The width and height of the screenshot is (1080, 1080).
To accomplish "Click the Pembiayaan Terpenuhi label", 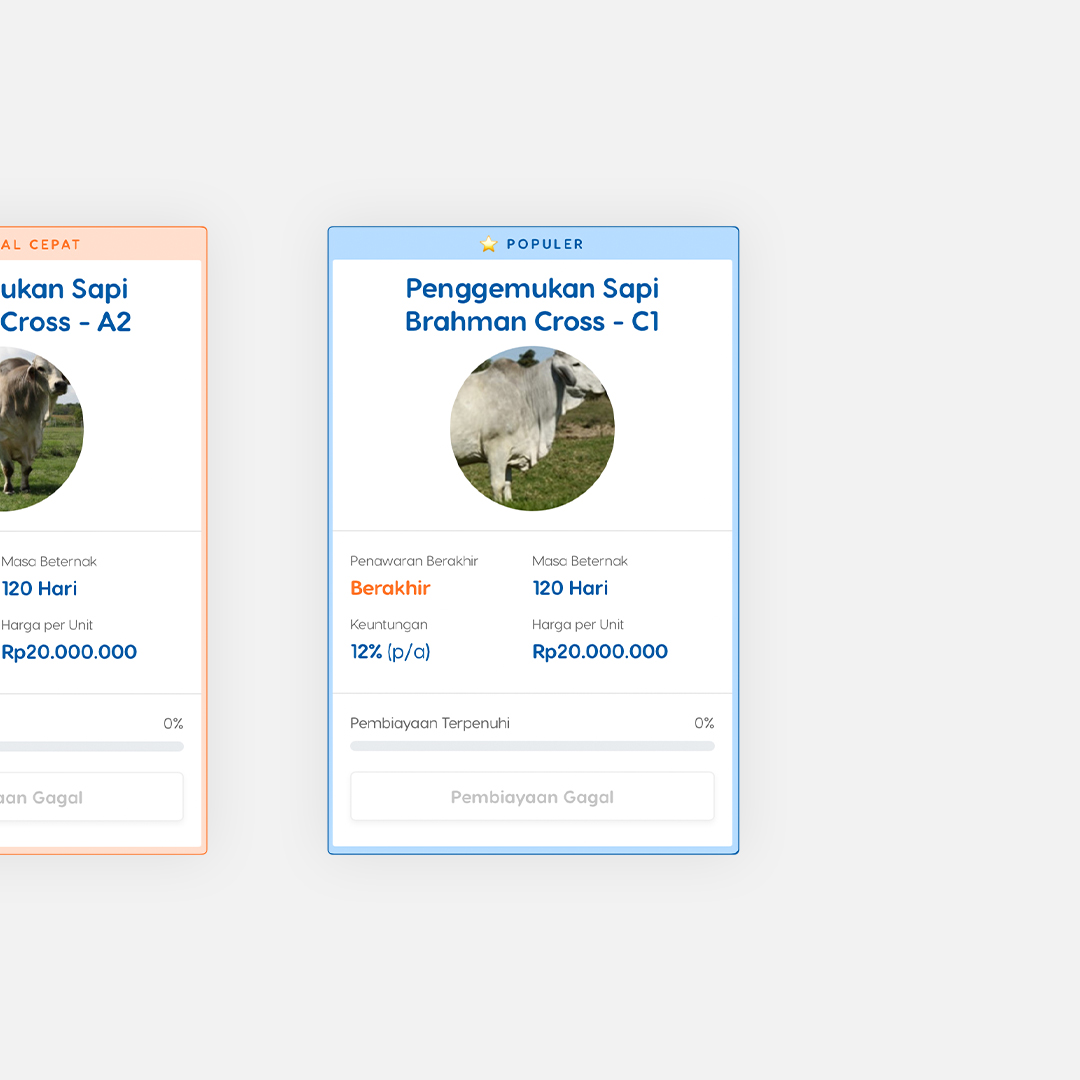I will click(x=429, y=723).
